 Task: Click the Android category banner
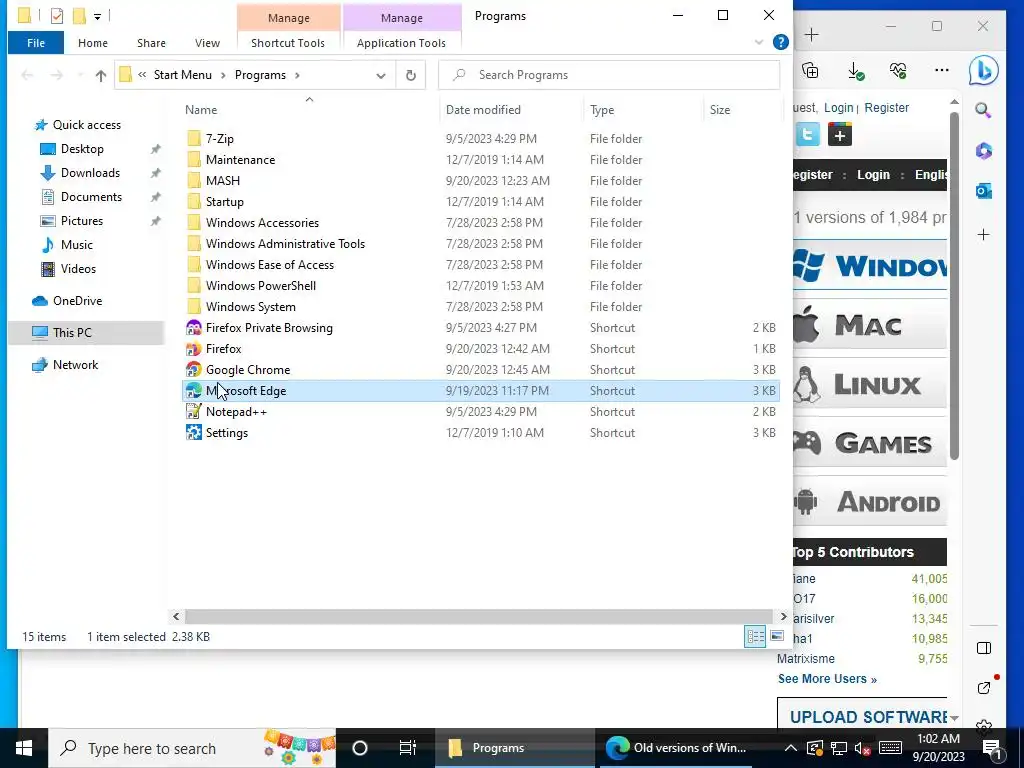870,502
